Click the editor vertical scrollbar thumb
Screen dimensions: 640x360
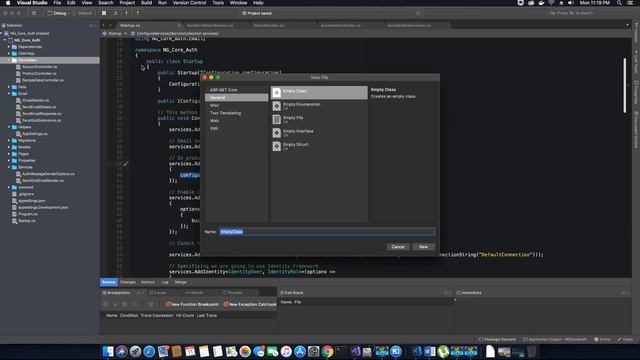tap(624, 86)
